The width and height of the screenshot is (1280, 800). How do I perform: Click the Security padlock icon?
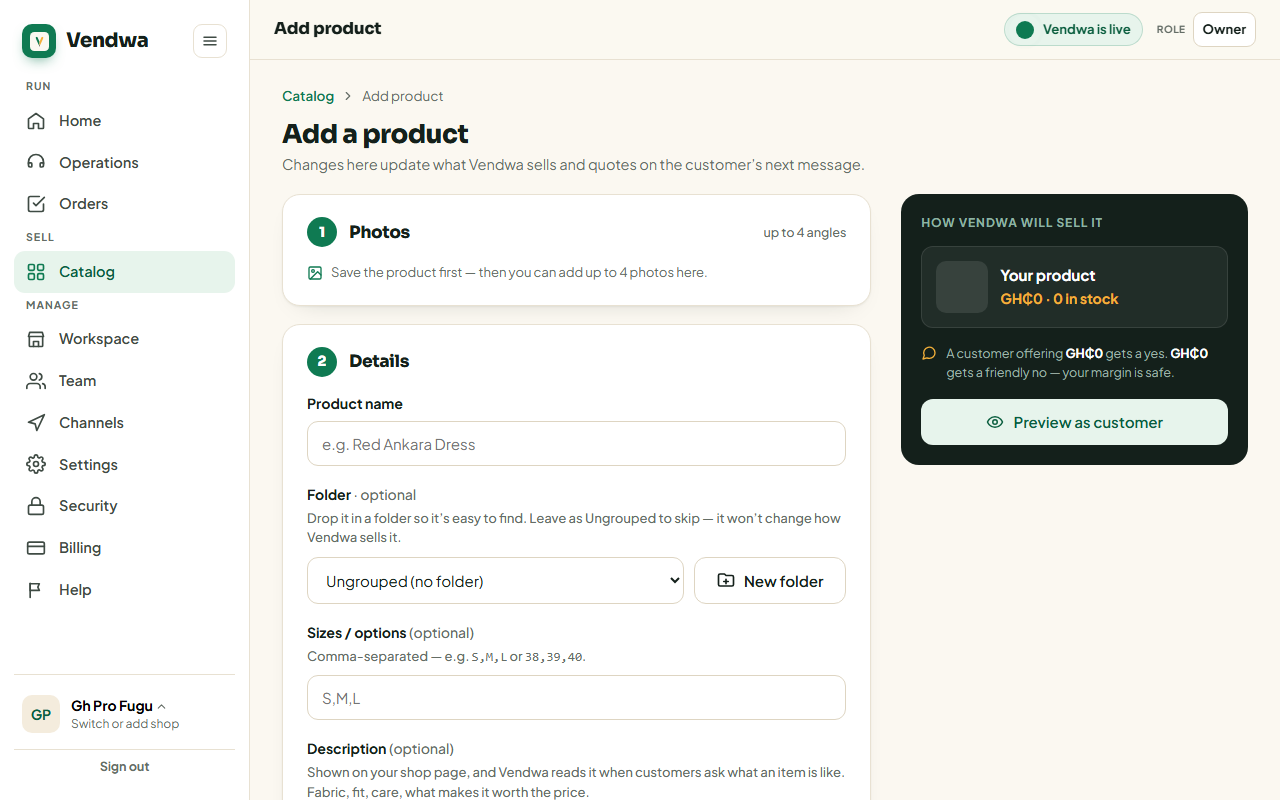pos(36,506)
